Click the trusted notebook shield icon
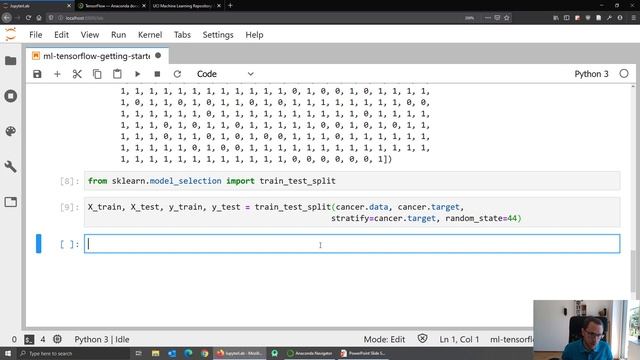The height and width of the screenshot is (360, 640). (x=422, y=339)
